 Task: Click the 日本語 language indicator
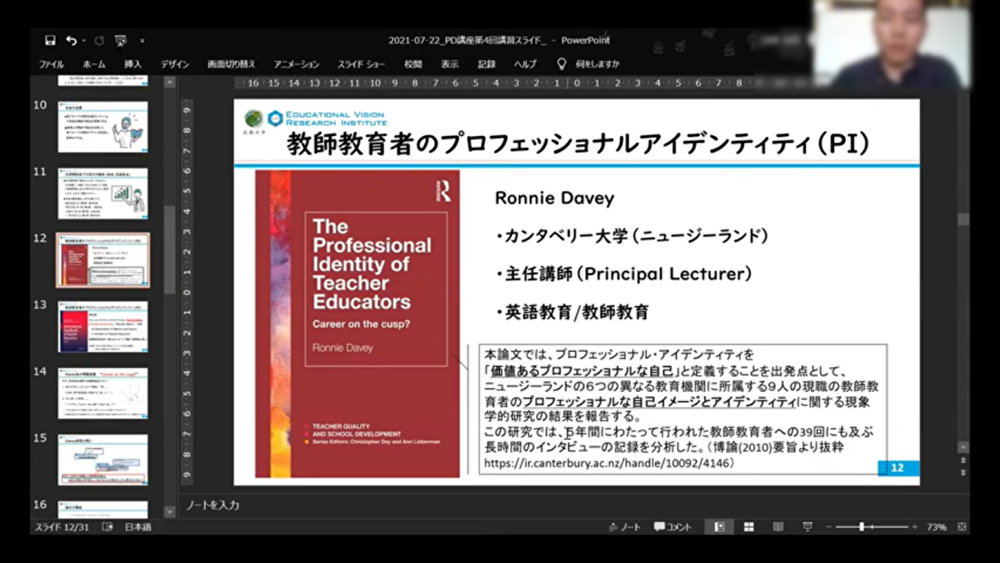click(x=138, y=527)
